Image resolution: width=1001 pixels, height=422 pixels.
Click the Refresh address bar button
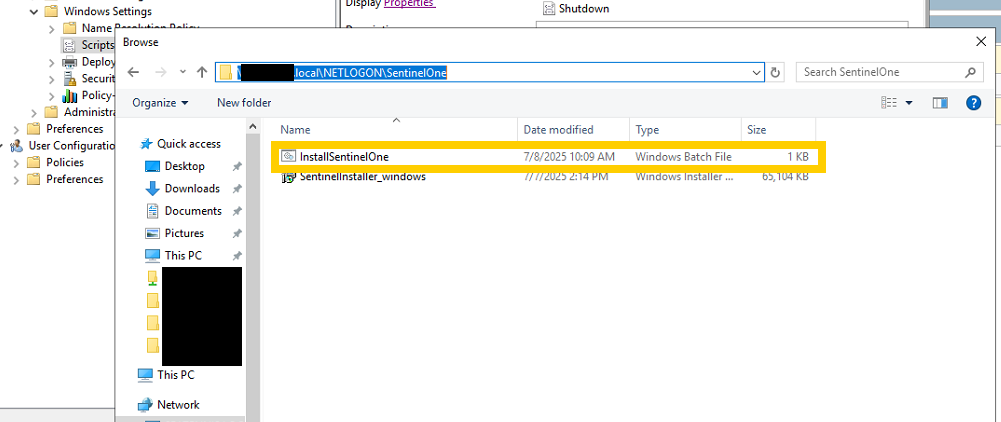point(775,72)
